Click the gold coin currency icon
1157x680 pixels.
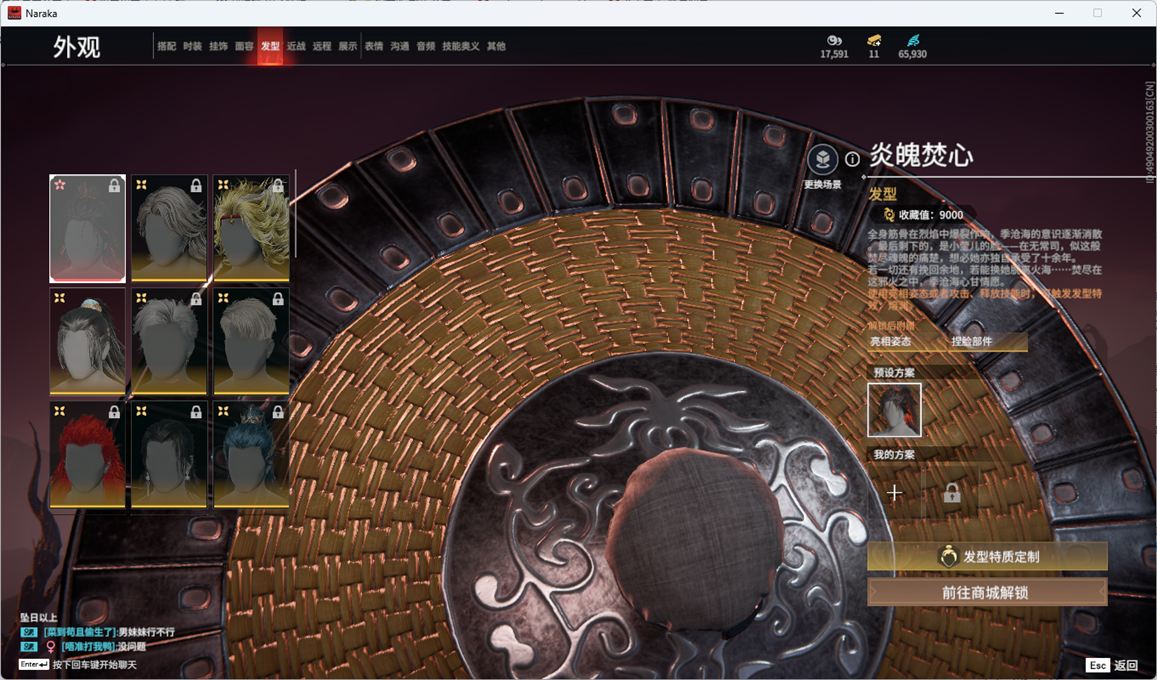point(834,40)
